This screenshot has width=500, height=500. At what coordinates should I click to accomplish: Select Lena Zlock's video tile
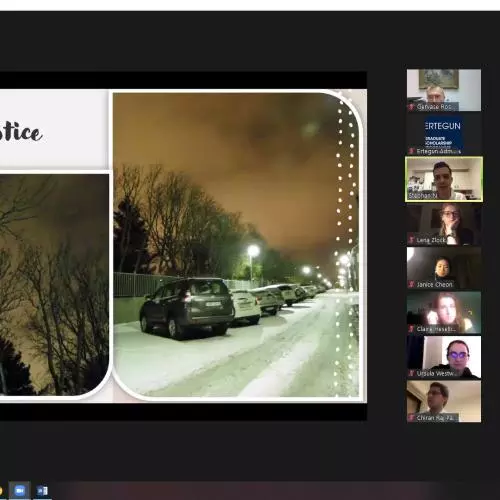pyautogui.click(x=444, y=224)
